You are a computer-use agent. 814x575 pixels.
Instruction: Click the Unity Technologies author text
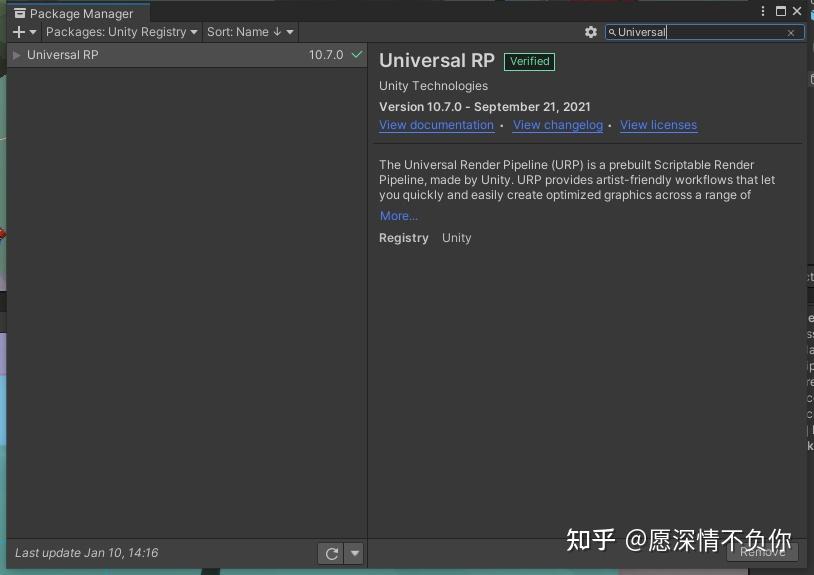[433, 86]
